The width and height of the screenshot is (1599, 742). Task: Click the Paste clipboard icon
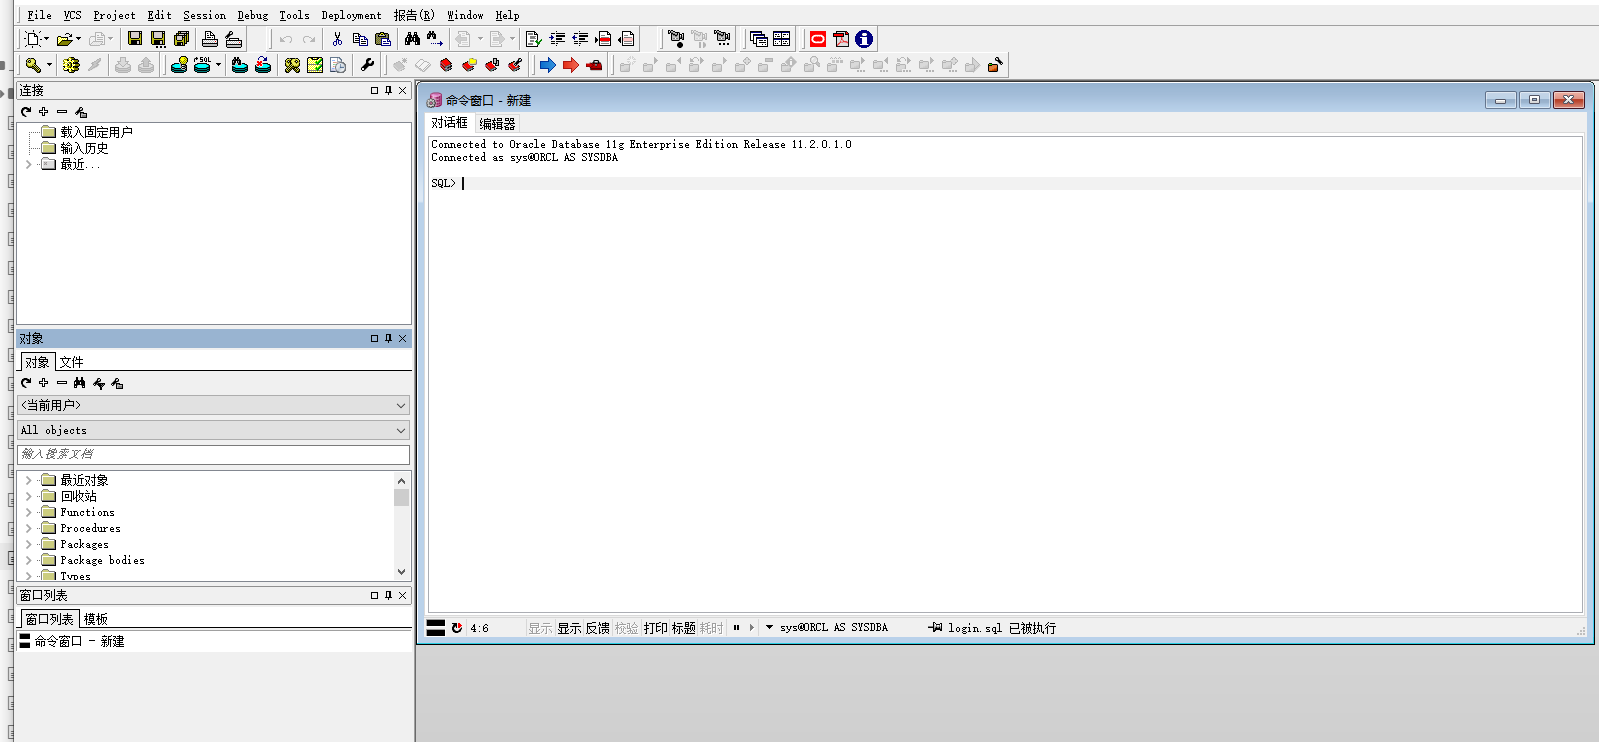point(383,39)
